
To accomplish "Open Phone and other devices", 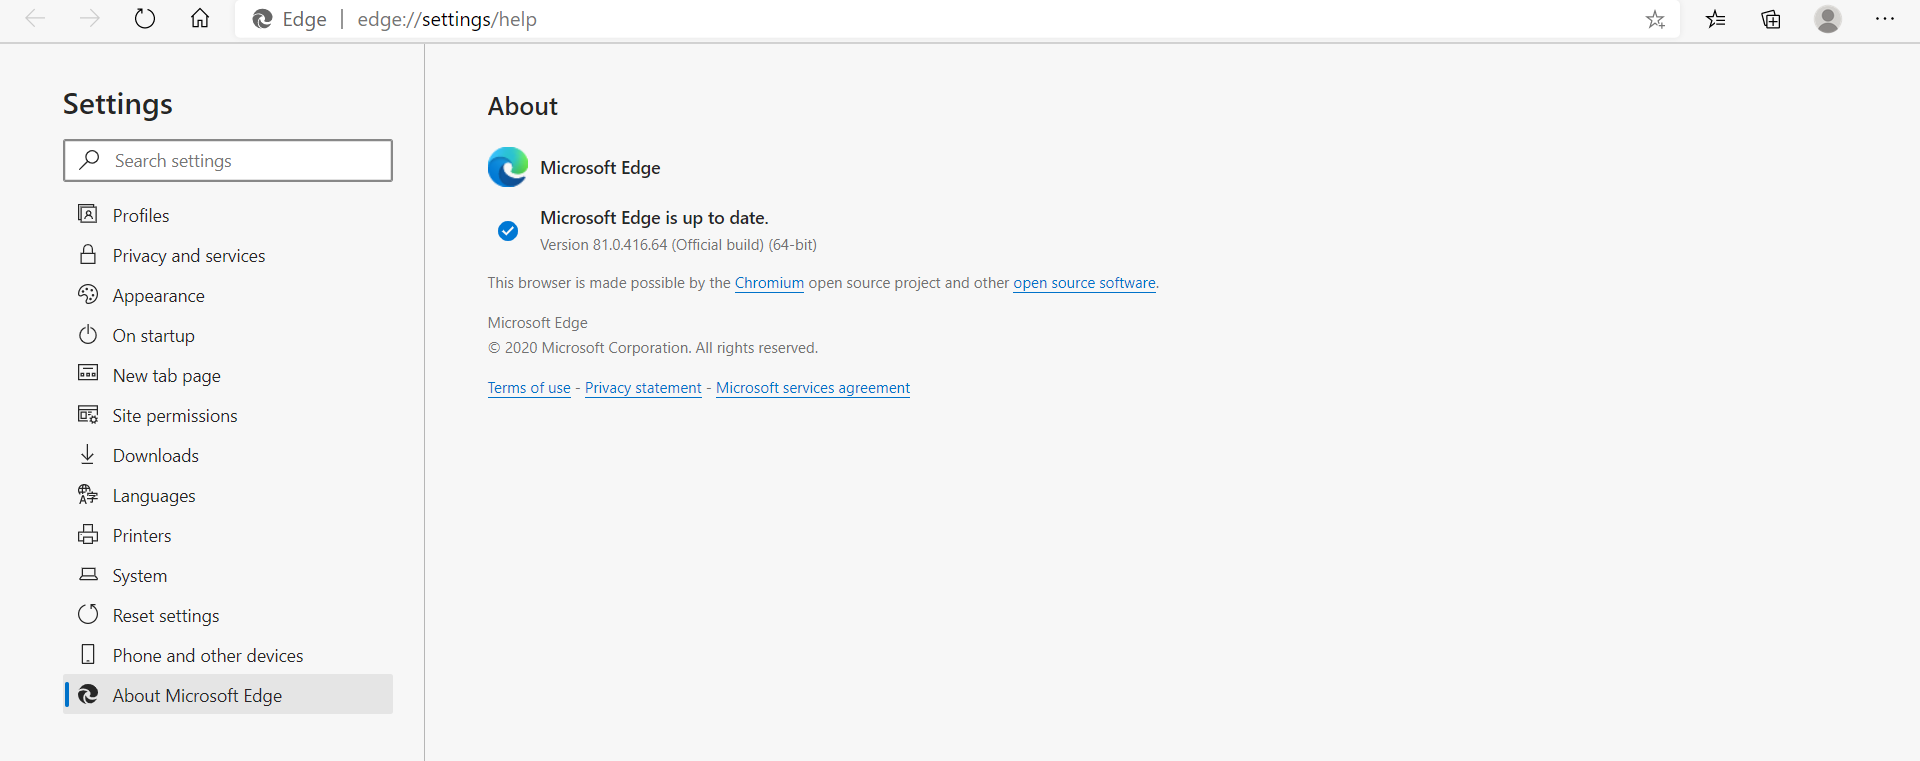I will click(228, 655).
